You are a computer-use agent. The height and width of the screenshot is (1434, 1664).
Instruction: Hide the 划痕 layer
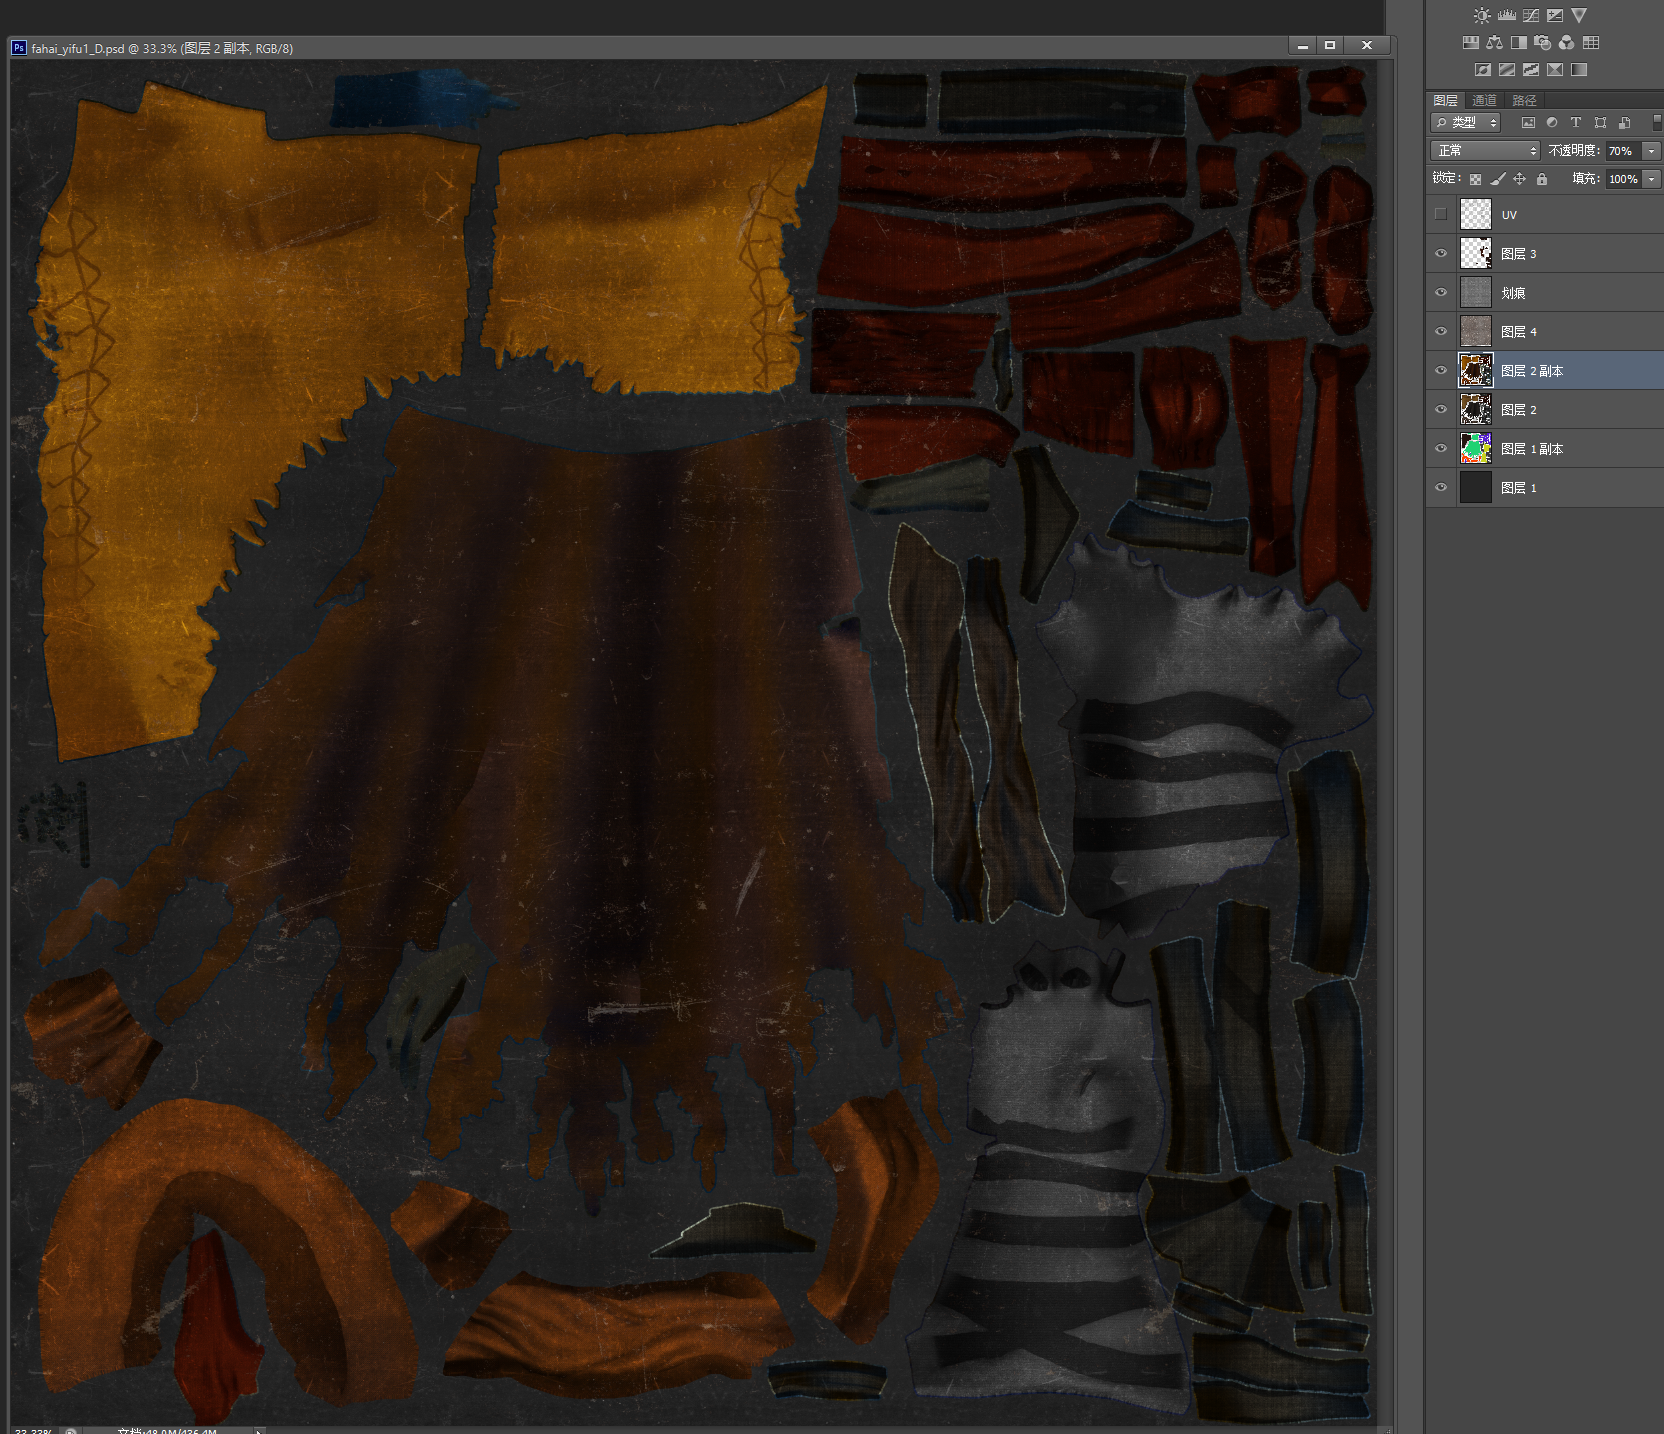point(1440,292)
